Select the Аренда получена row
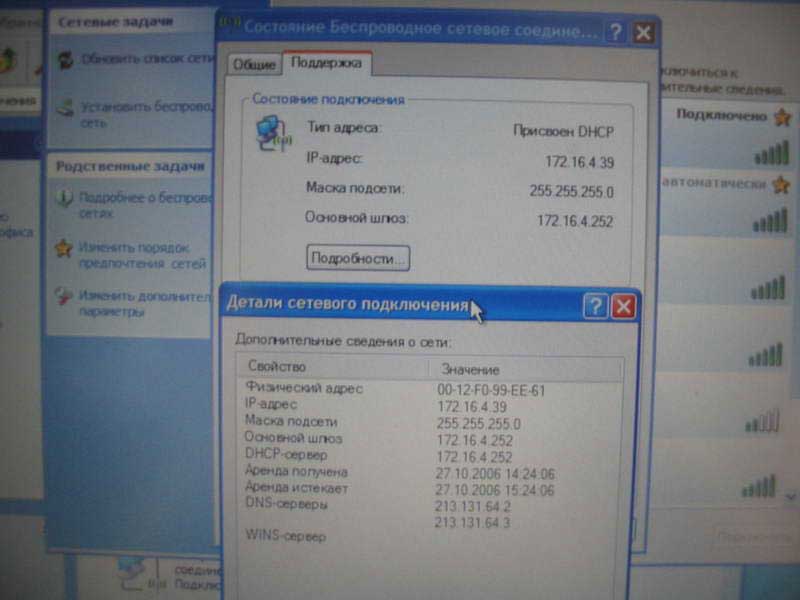800x600 pixels. [x=430, y=472]
